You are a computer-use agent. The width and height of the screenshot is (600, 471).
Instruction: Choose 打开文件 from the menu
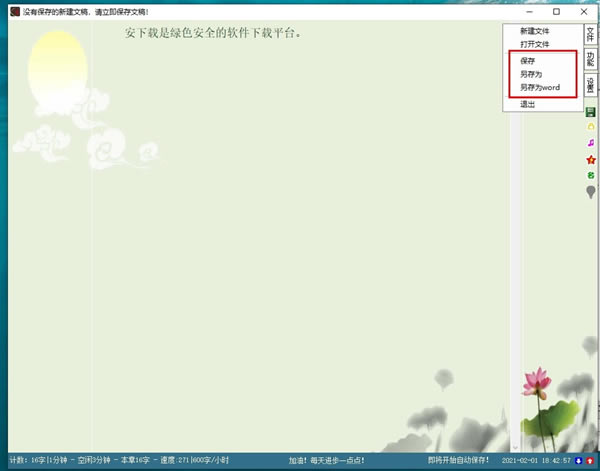(x=535, y=44)
